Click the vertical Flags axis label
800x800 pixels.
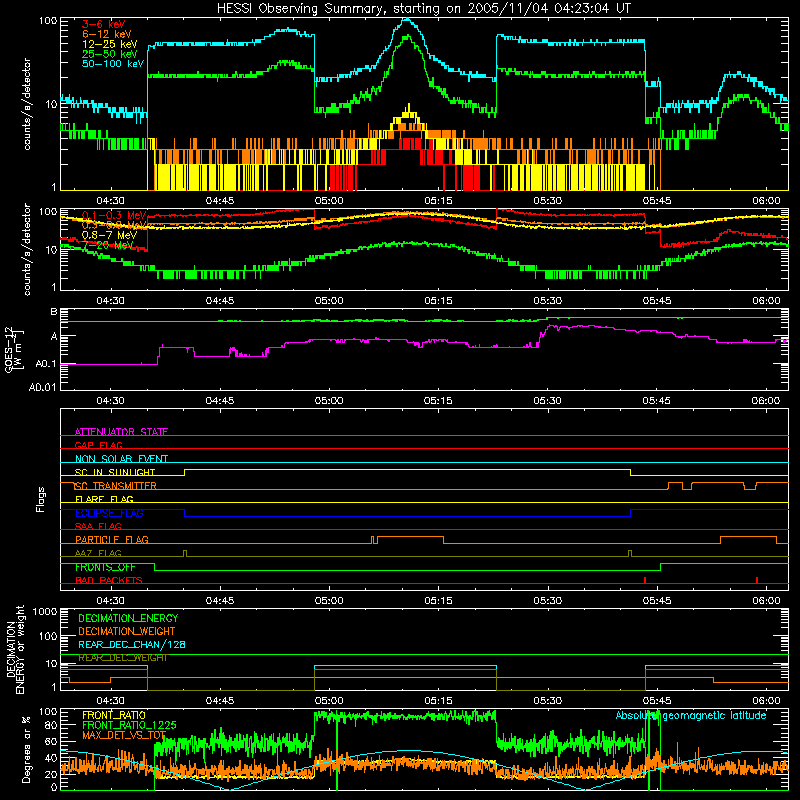41,499
